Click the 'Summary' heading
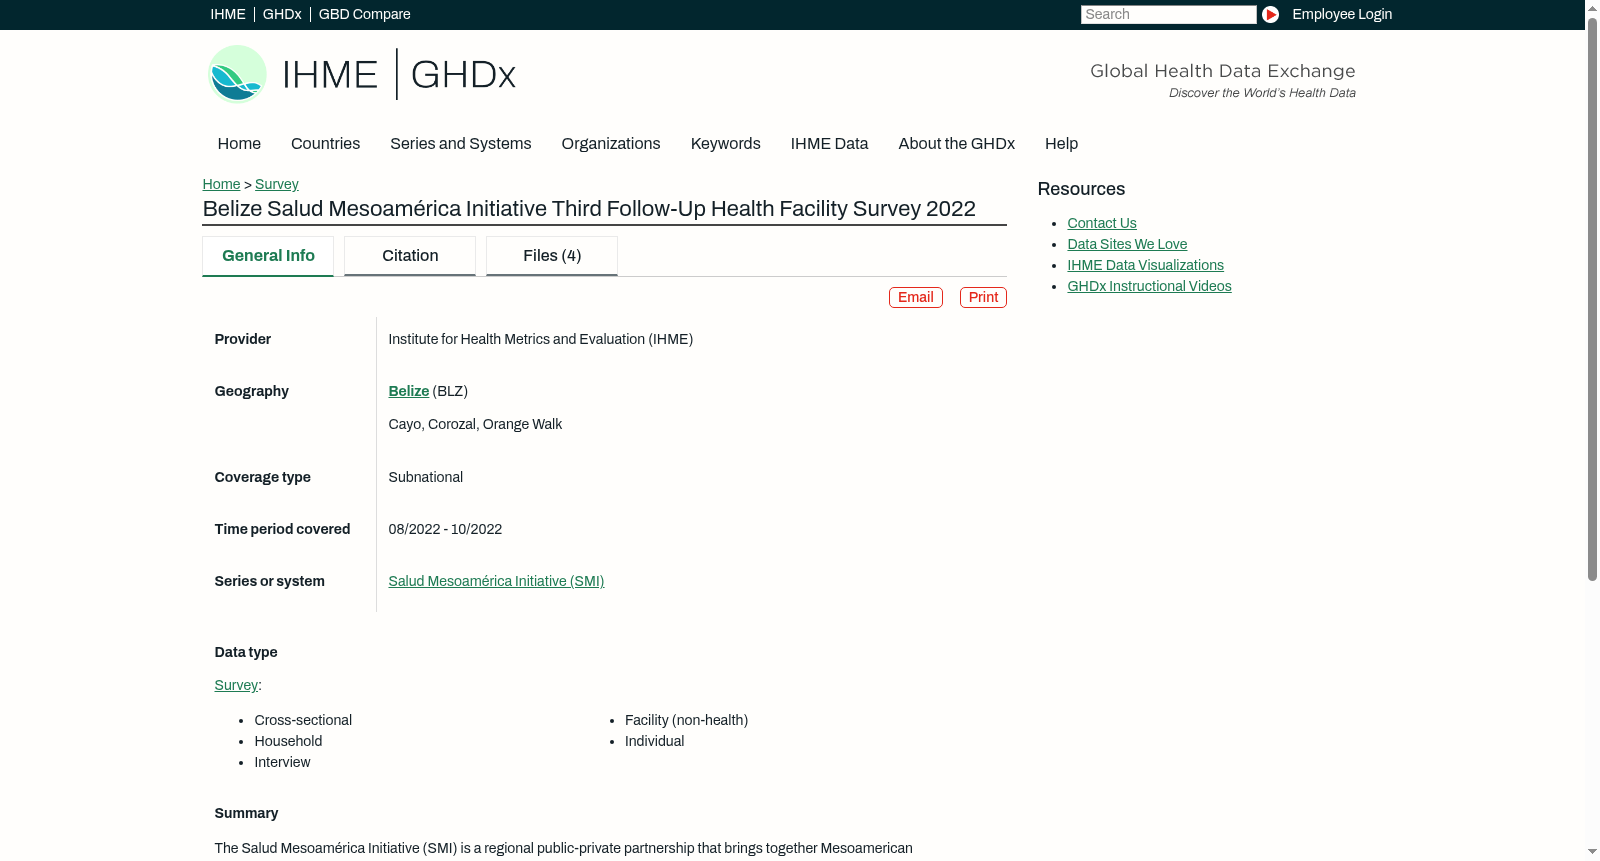The image size is (1600, 861). click(x=246, y=813)
